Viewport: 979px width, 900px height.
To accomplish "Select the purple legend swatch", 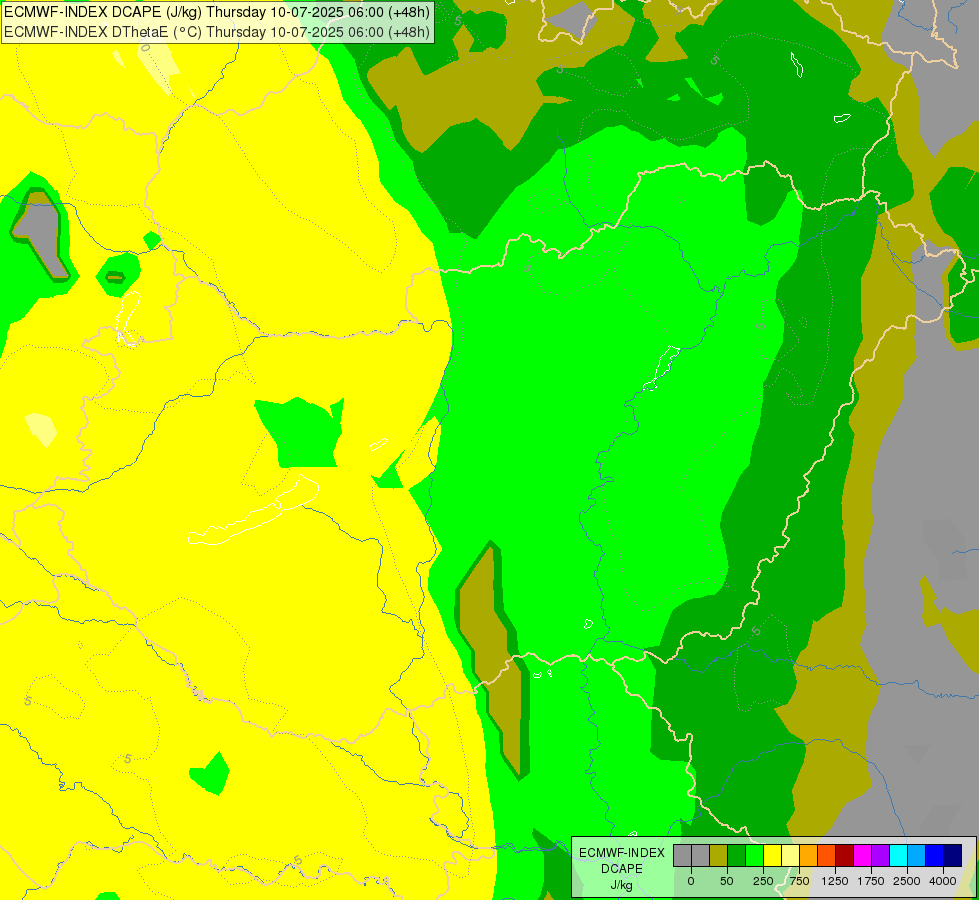I will pos(881,856).
